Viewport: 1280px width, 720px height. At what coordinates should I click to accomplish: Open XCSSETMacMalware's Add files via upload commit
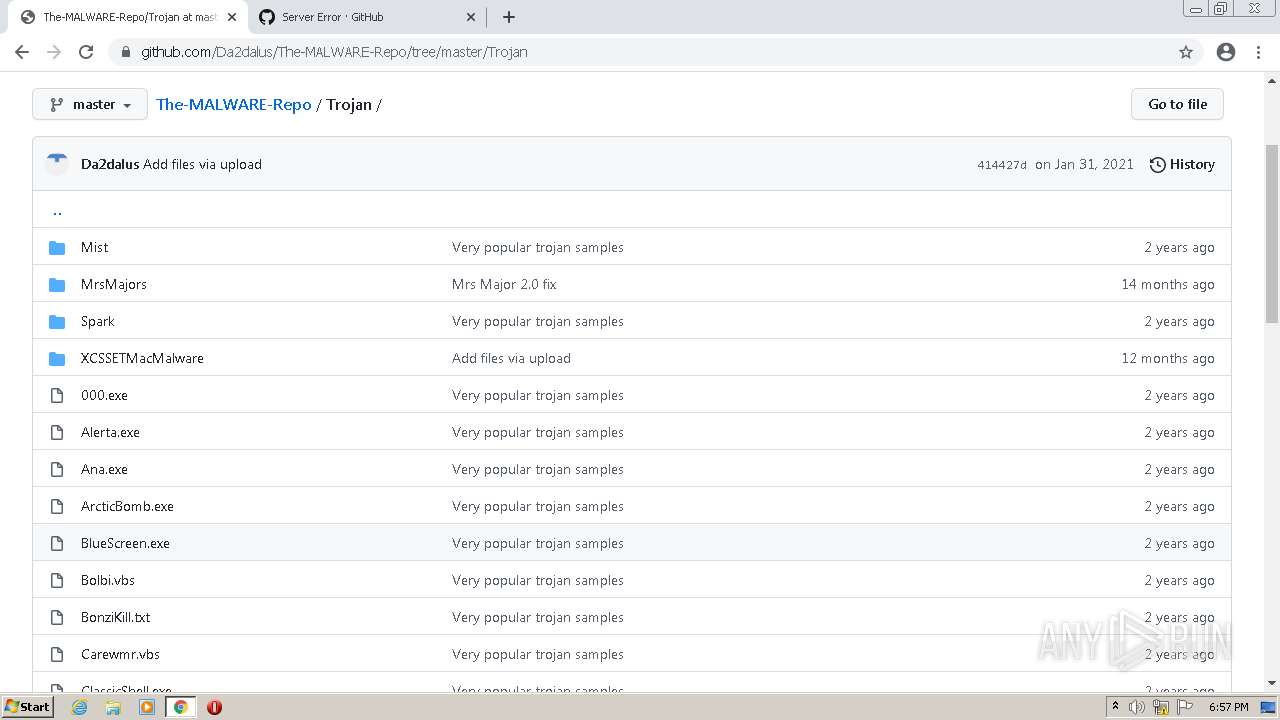click(511, 358)
